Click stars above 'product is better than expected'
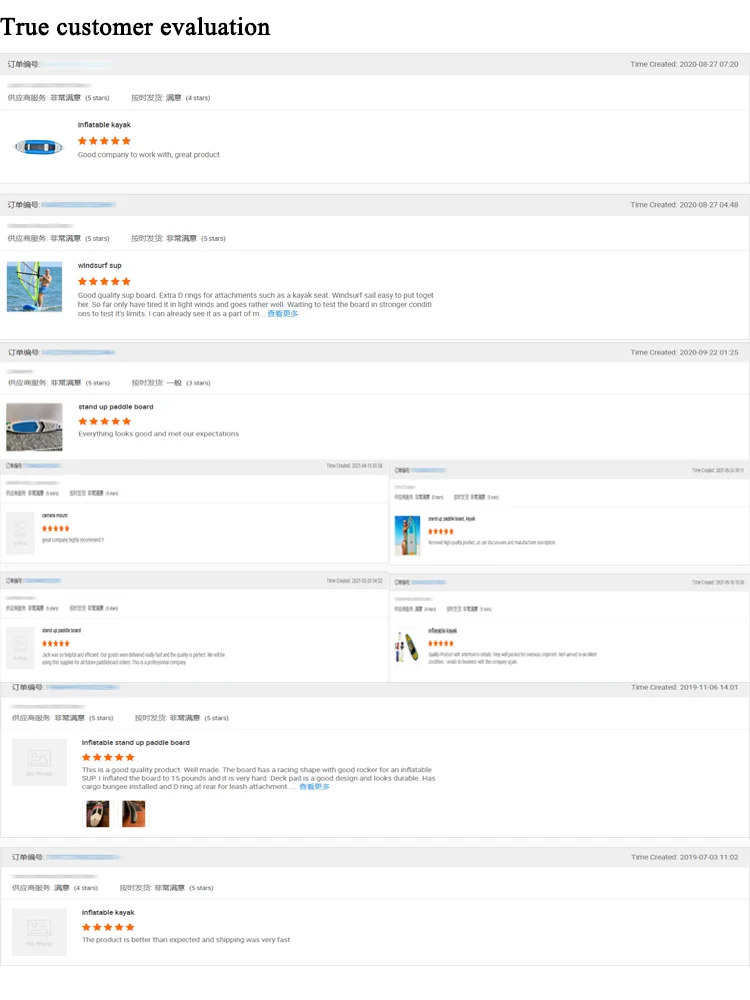Screen dimensions: 750x1000 (108, 928)
